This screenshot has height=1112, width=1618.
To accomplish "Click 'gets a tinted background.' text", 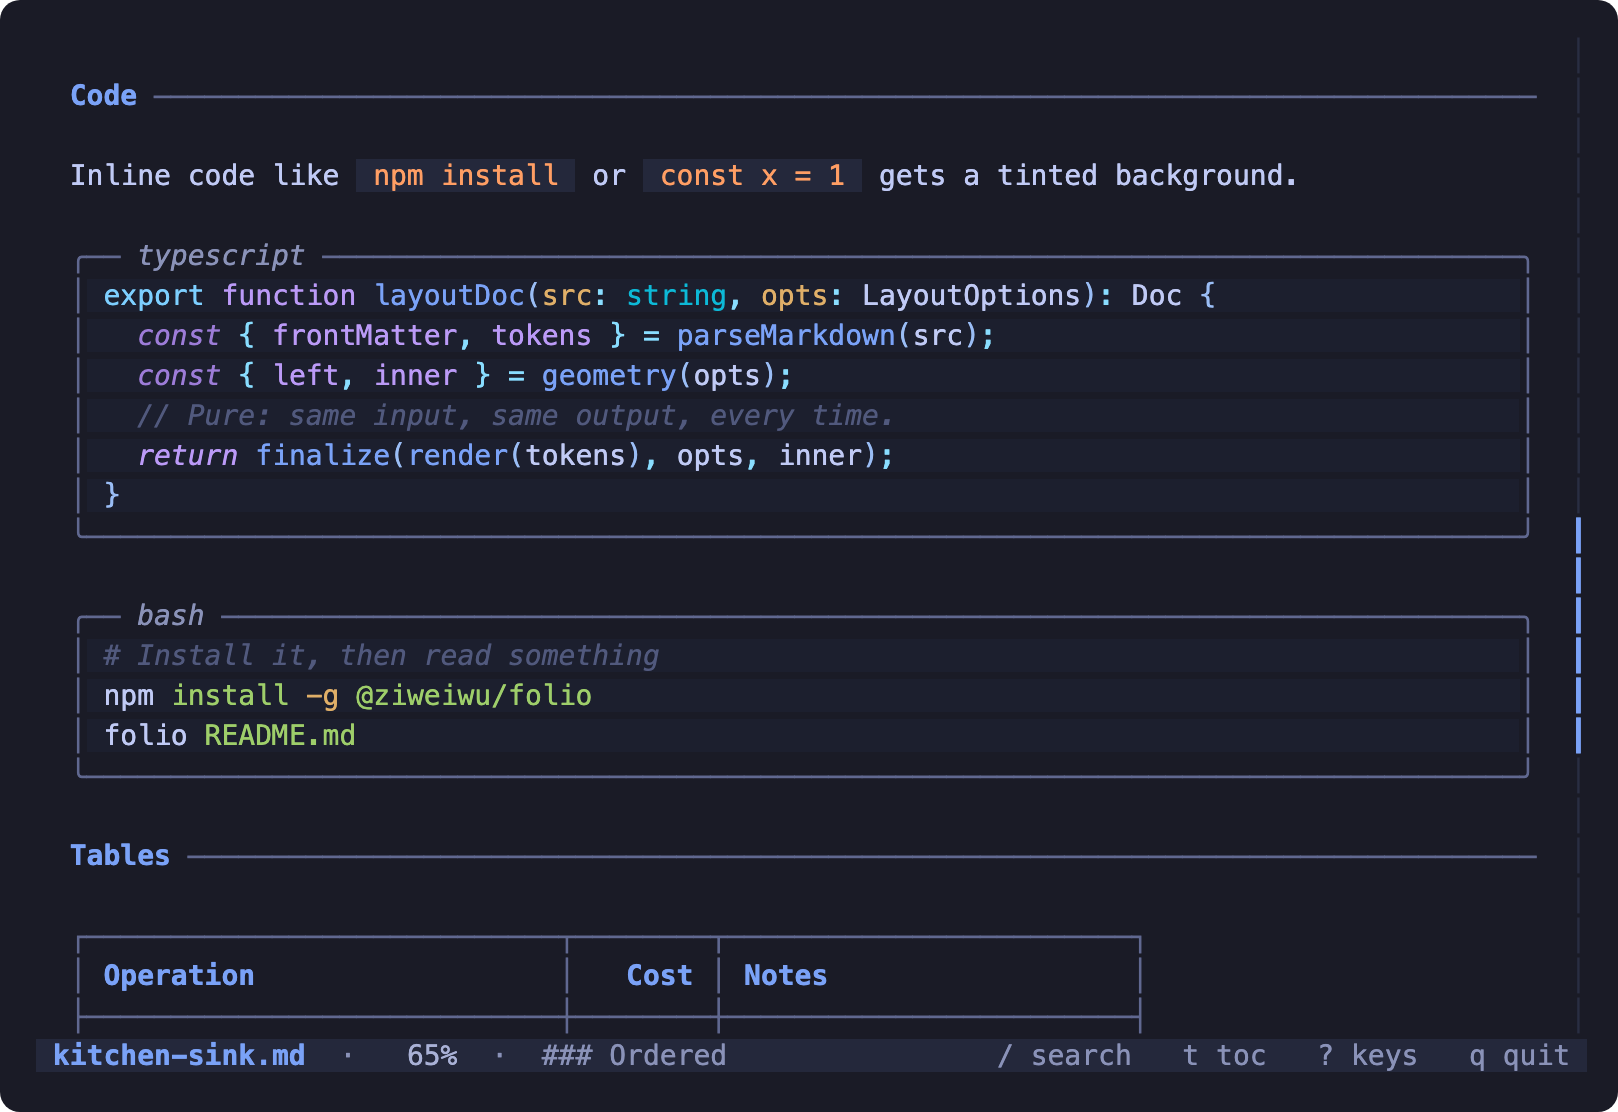I will [1088, 176].
